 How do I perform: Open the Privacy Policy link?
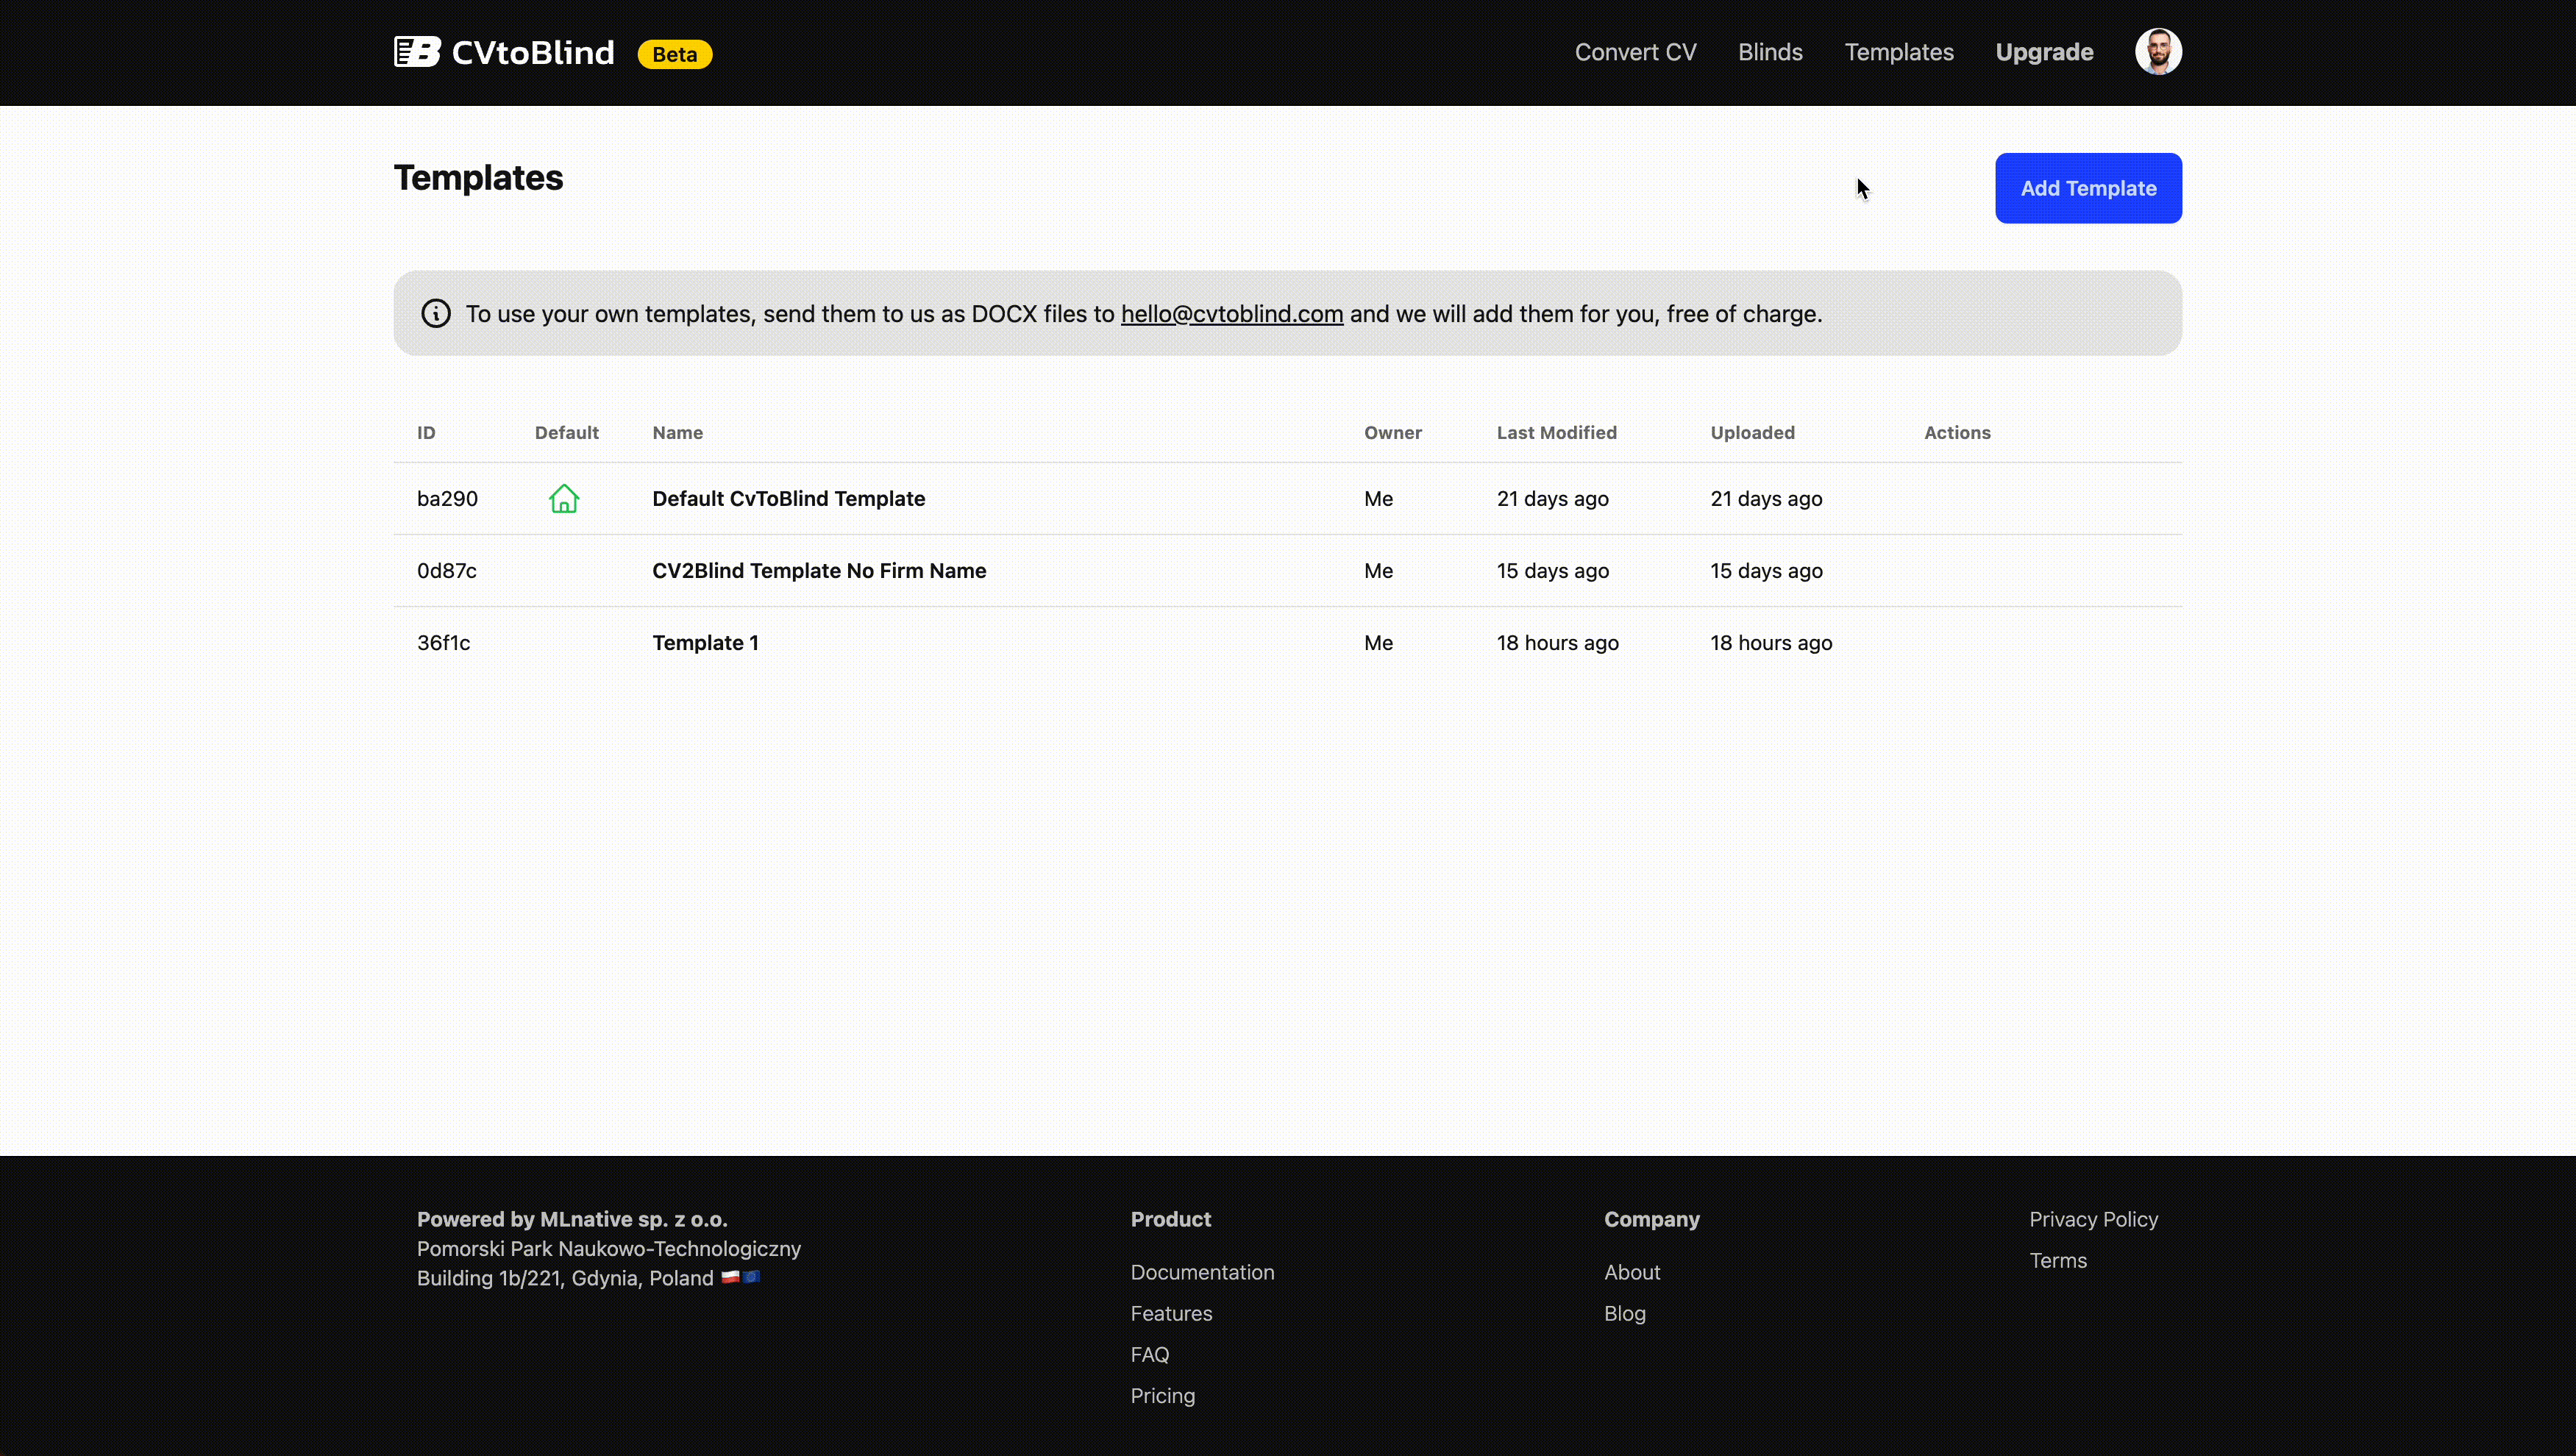point(2094,1219)
